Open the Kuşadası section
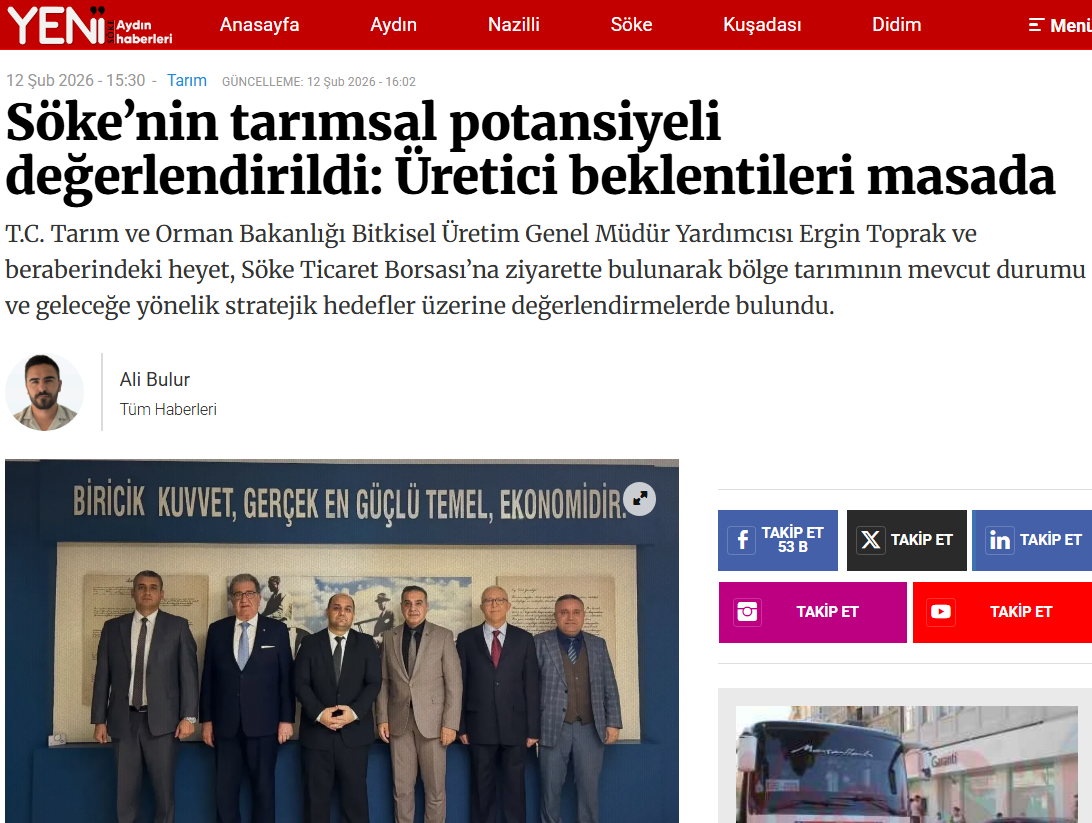1092x823 pixels. point(762,25)
